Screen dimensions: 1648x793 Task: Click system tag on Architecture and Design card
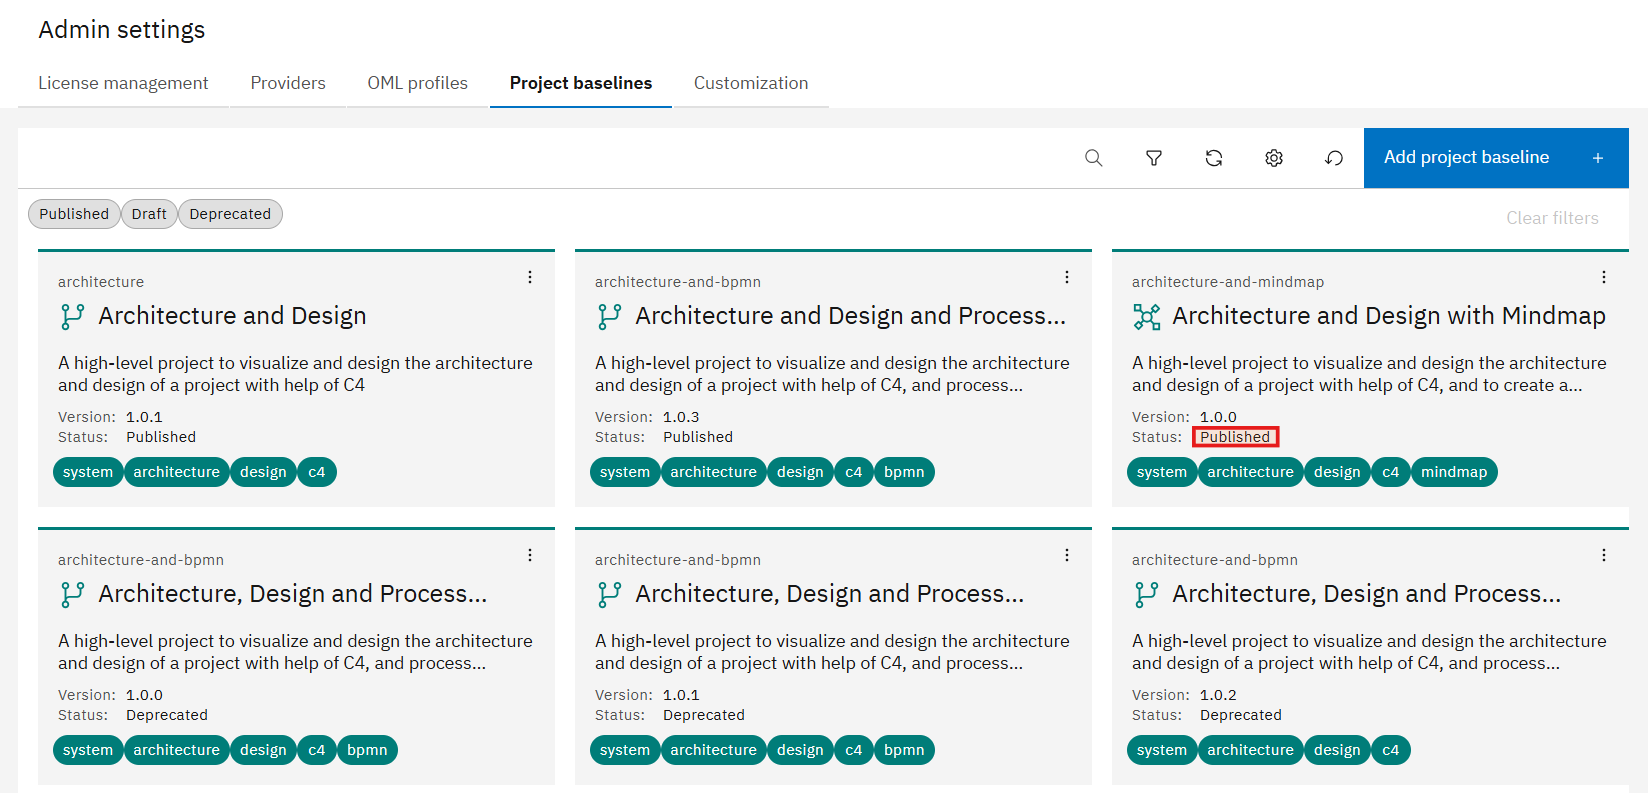(x=88, y=472)
